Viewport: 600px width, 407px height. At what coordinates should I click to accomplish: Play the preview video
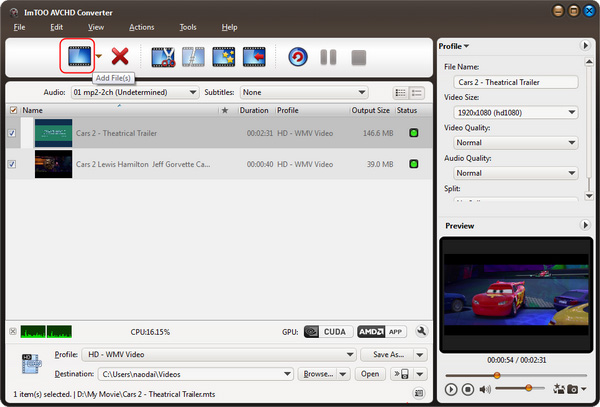[x=451, y=389]
